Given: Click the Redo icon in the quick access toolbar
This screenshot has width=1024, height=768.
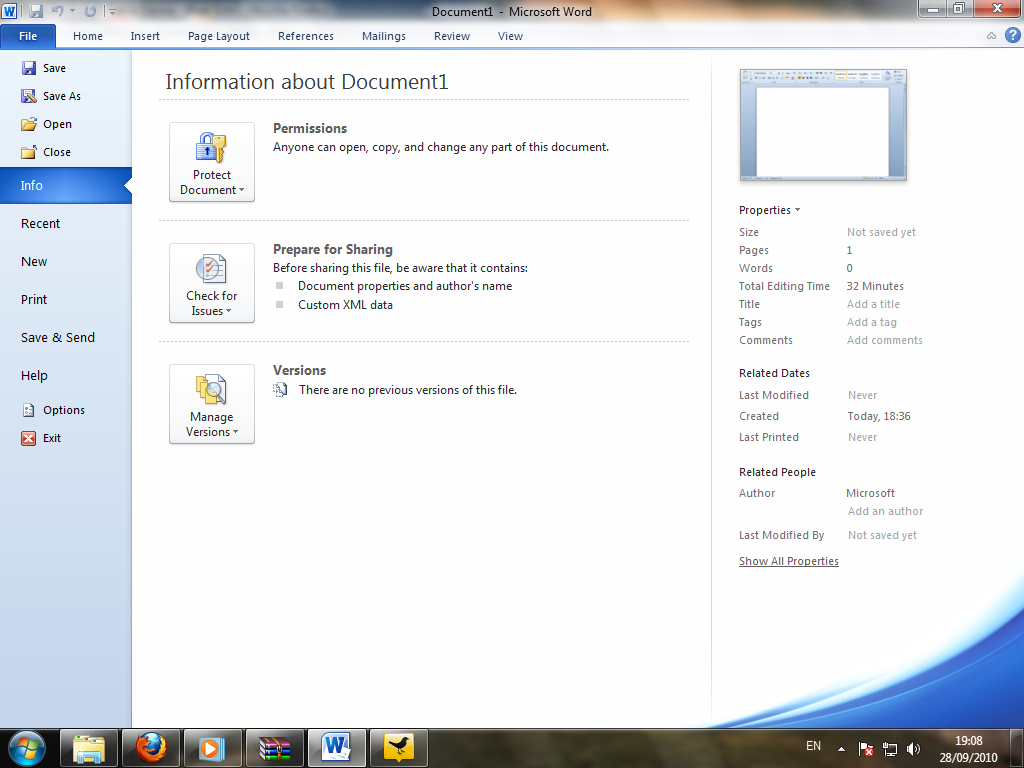Looking at the screenshot, I should pos(90,11).
